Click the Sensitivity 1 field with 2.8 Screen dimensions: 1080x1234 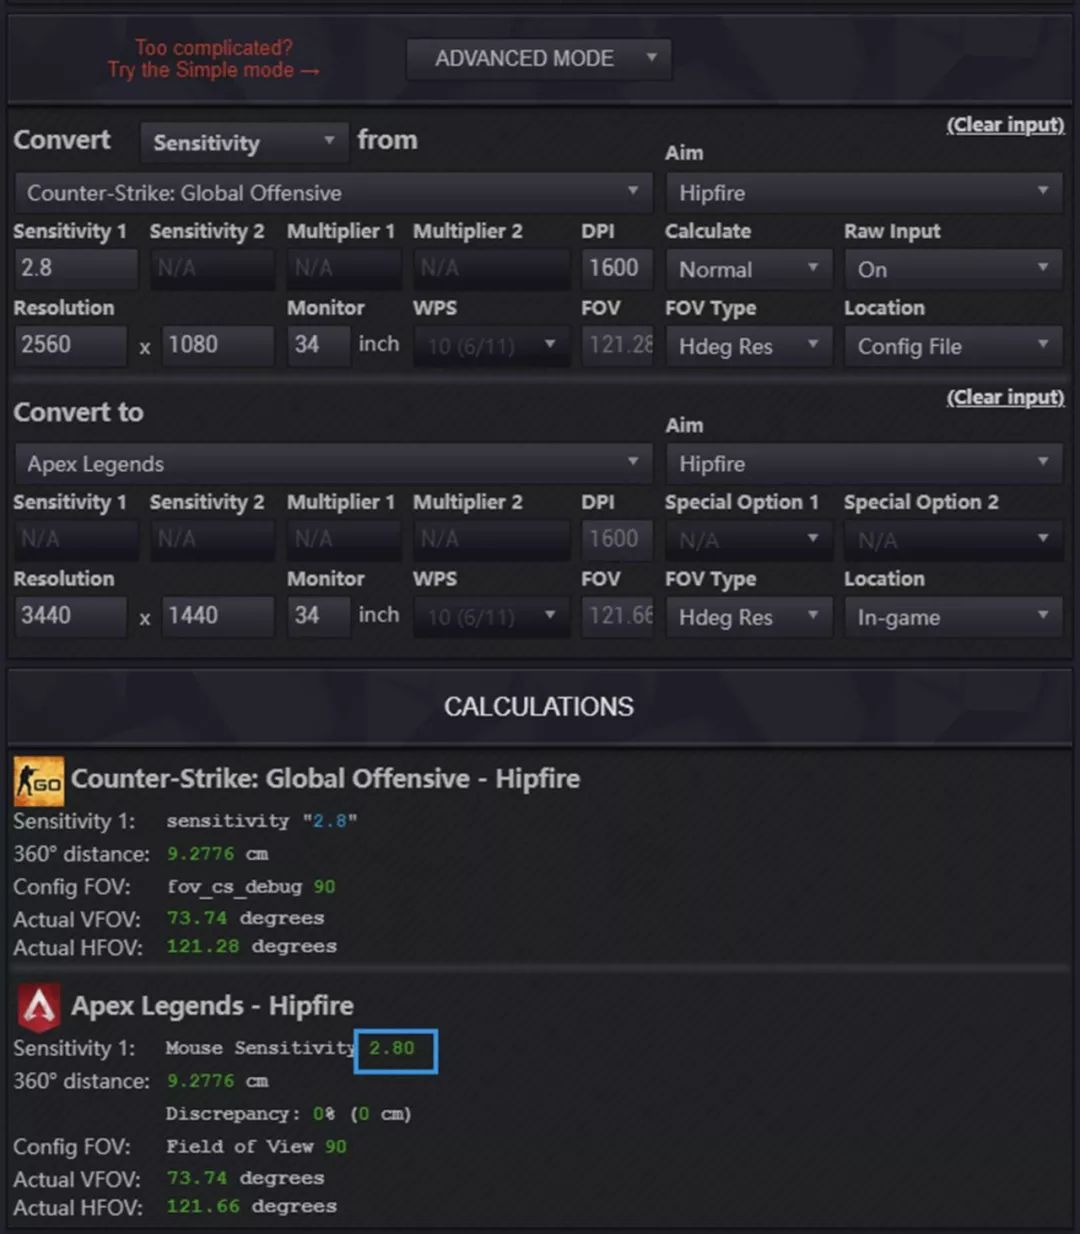coord(76,268)
